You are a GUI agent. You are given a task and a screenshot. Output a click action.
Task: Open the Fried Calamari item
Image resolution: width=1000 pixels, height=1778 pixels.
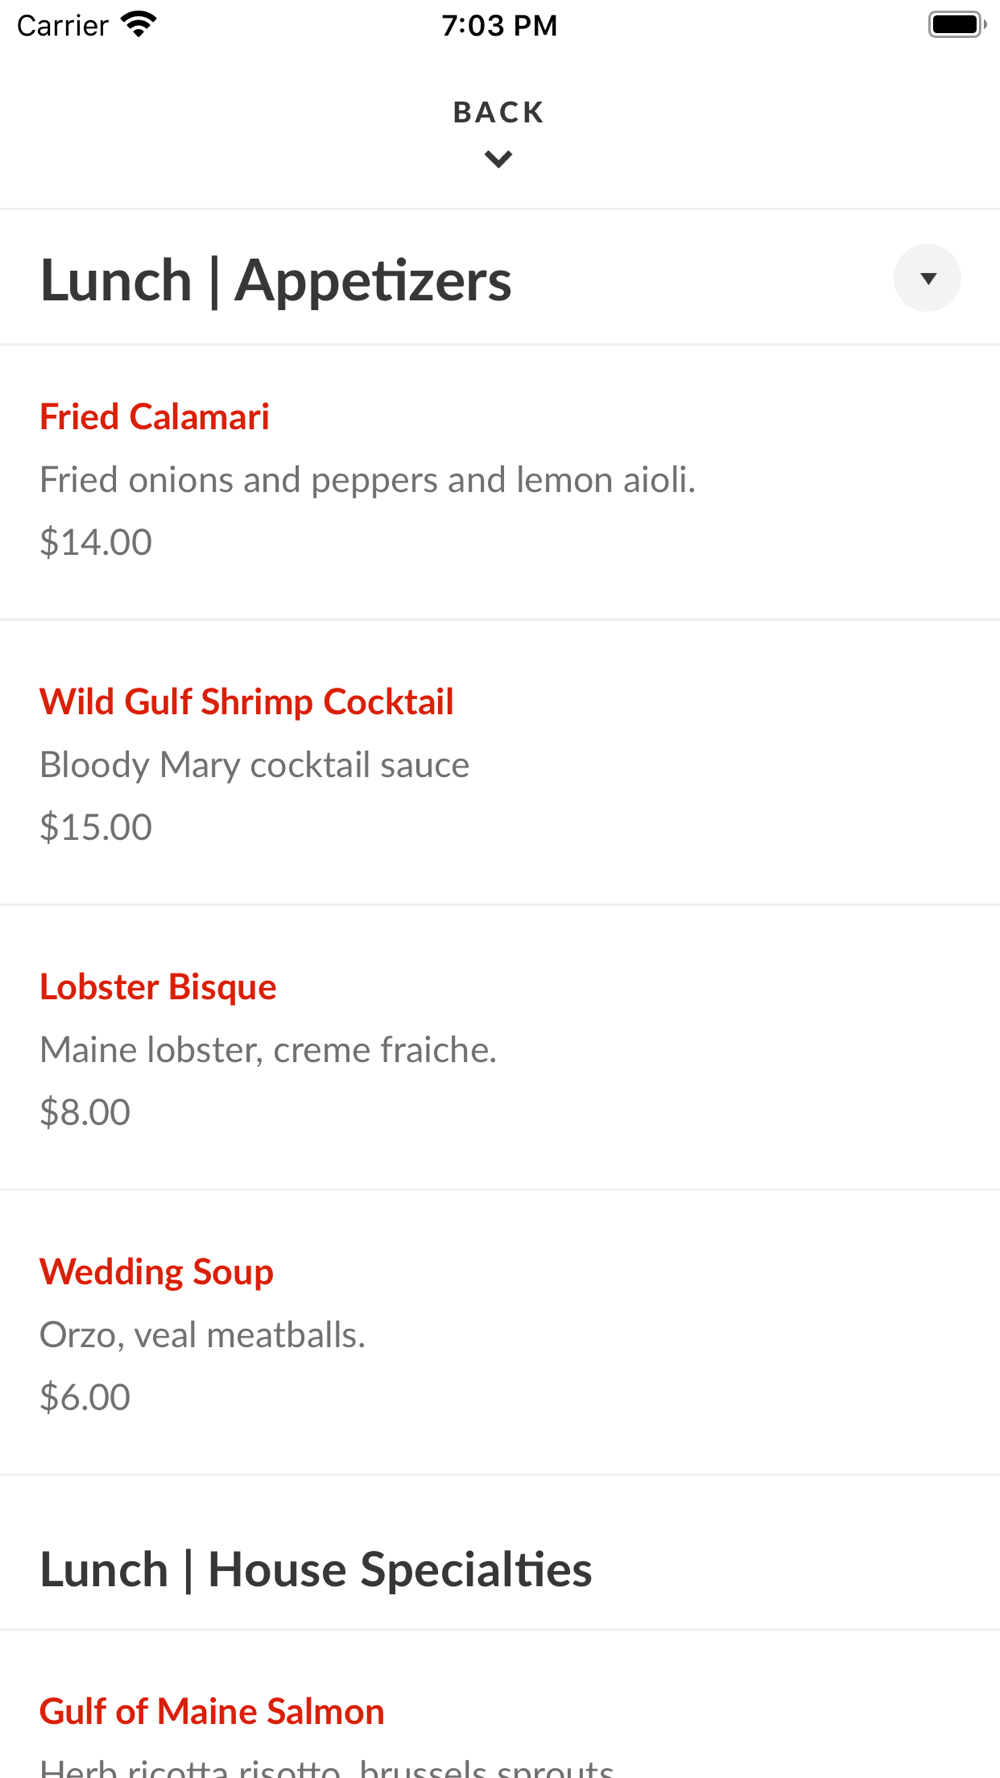pyautogui.click(x=154, y=417)
